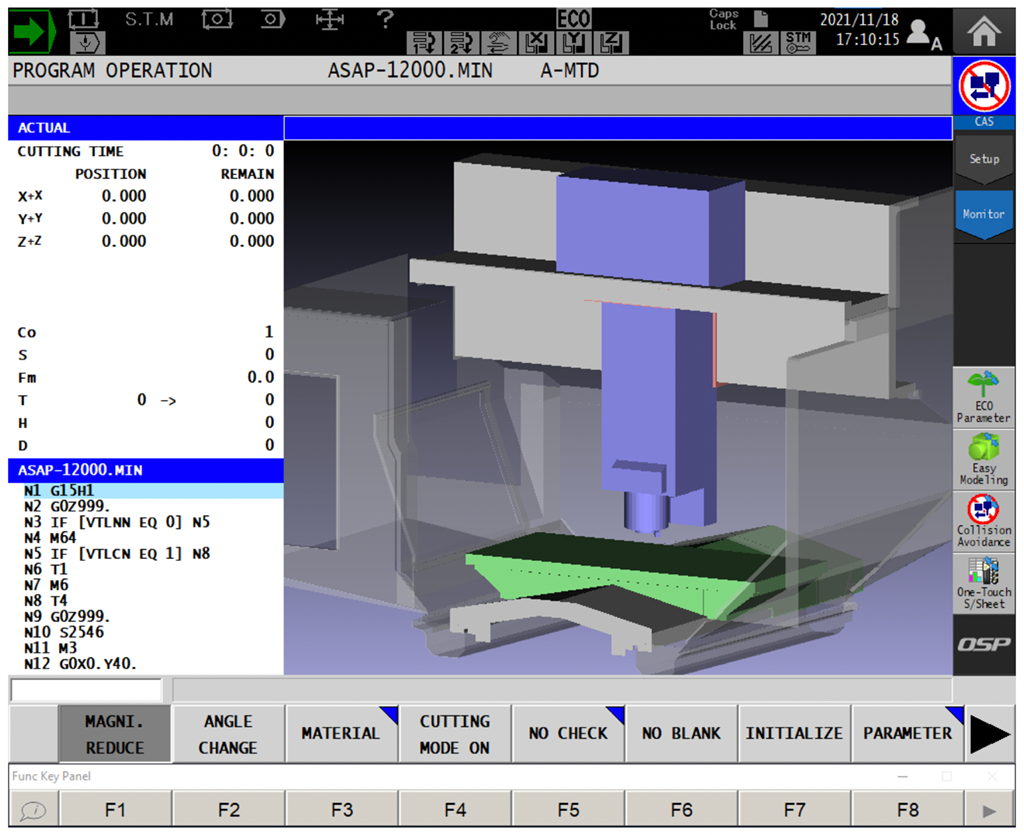Viewport: 1024px width, 835px height.
Task: Switch to the Setup tab
Action: pyautogui.click(x=983, y=159)
